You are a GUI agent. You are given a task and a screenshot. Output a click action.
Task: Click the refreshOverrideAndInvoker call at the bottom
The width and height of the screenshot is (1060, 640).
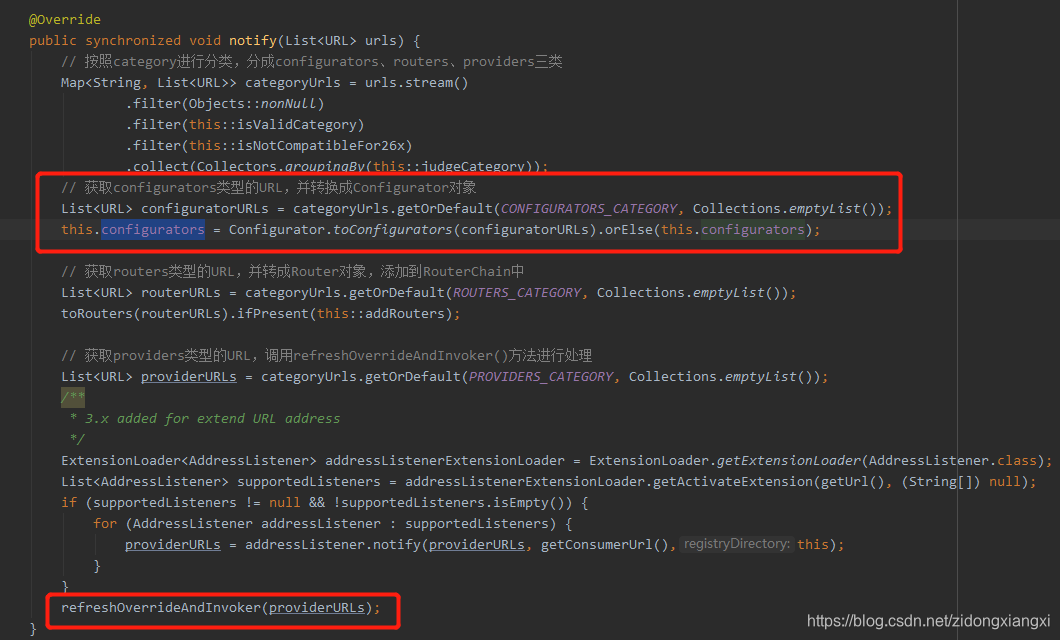tap(161, 607)
